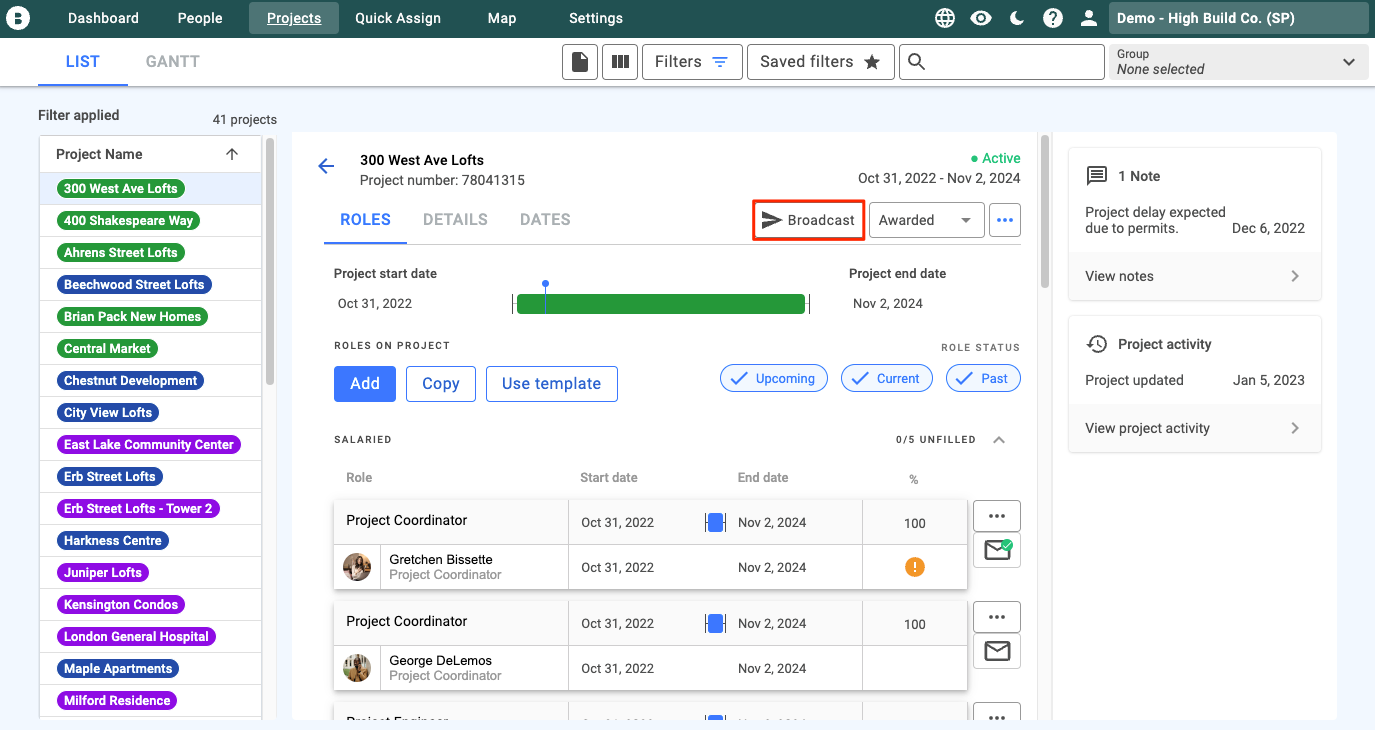This screenshot has height=730, width=1375.
Task: Toggle the Current role status chip
Action: 887,378
